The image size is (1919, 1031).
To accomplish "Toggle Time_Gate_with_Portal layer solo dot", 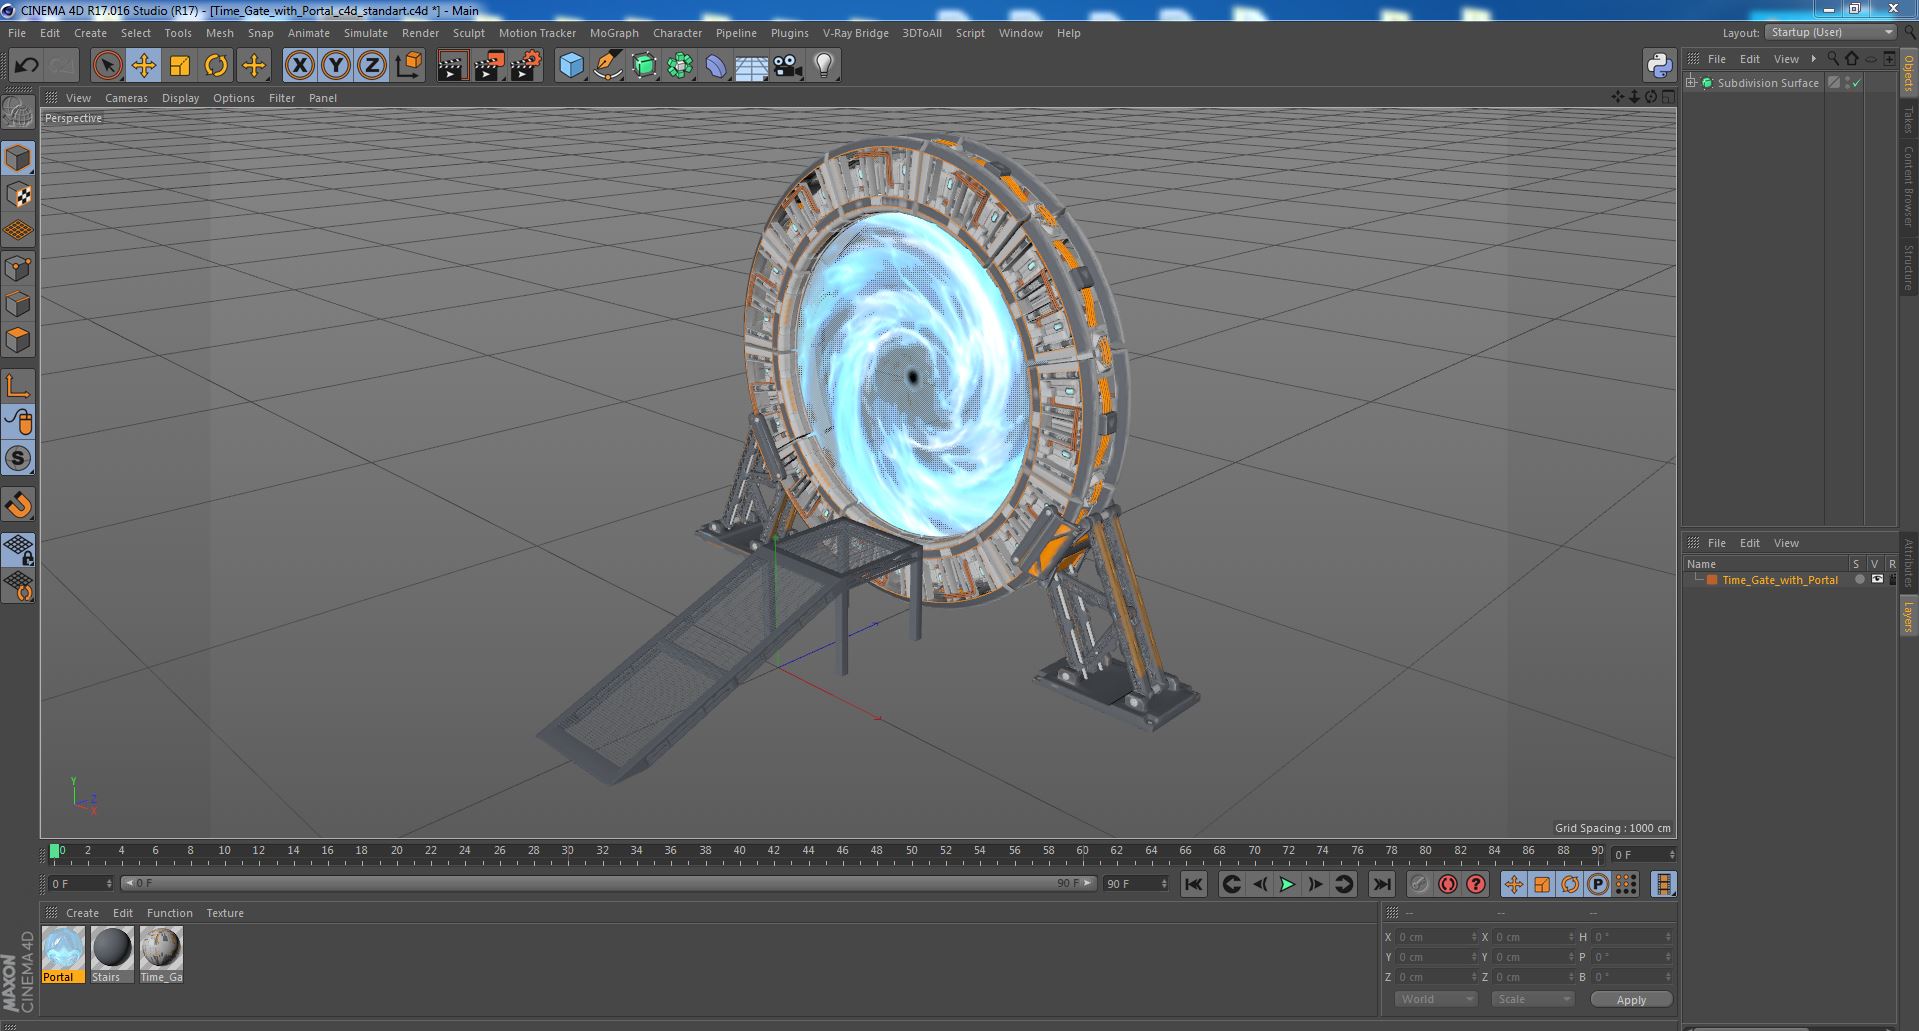I will (1859, 580).
